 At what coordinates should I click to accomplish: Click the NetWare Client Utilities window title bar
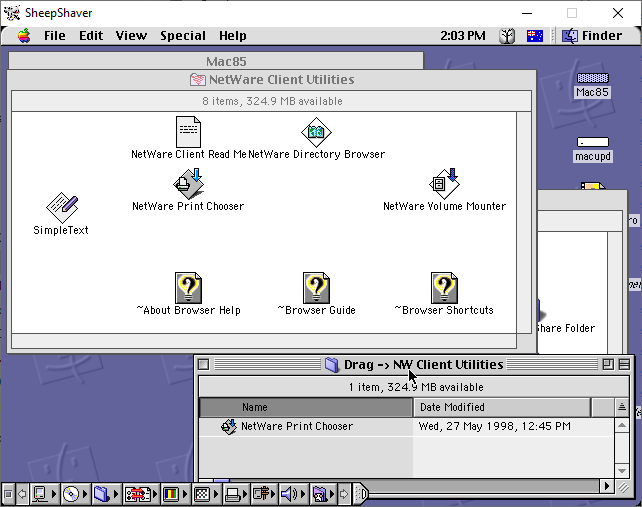[x=272, y=79]
